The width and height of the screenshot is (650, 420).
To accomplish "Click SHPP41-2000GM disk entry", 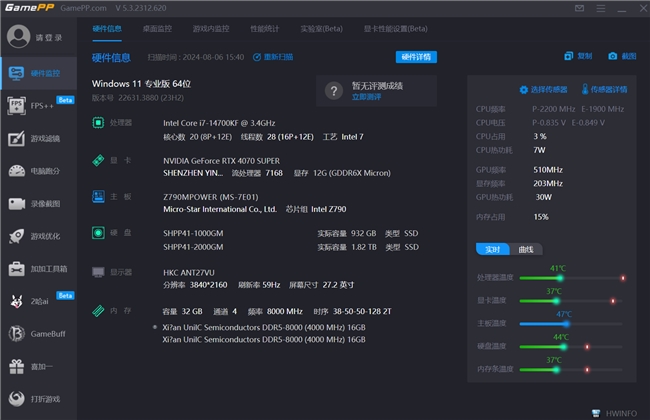I will tap(193, 247).
